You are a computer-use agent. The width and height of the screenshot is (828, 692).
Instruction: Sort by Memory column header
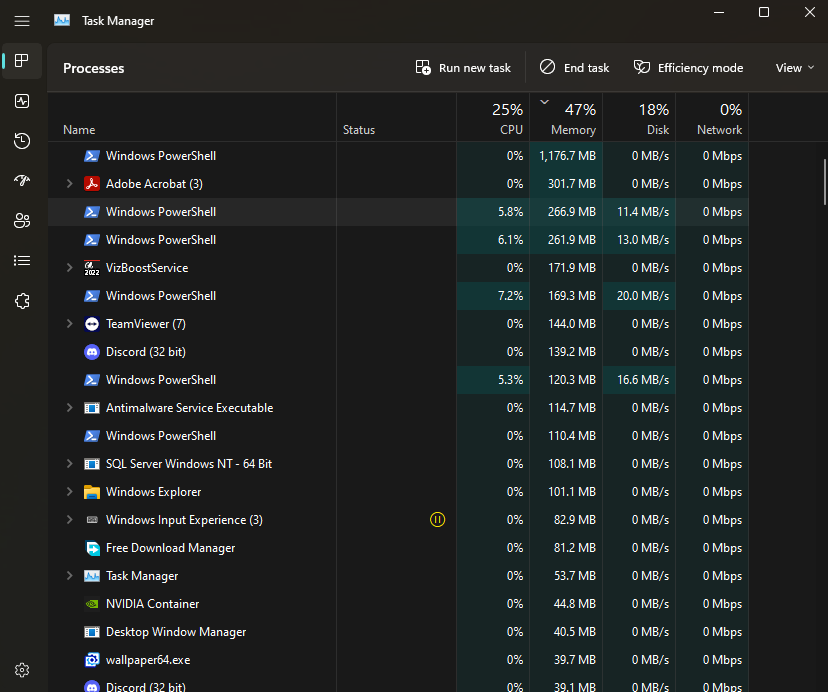point(566,117)
